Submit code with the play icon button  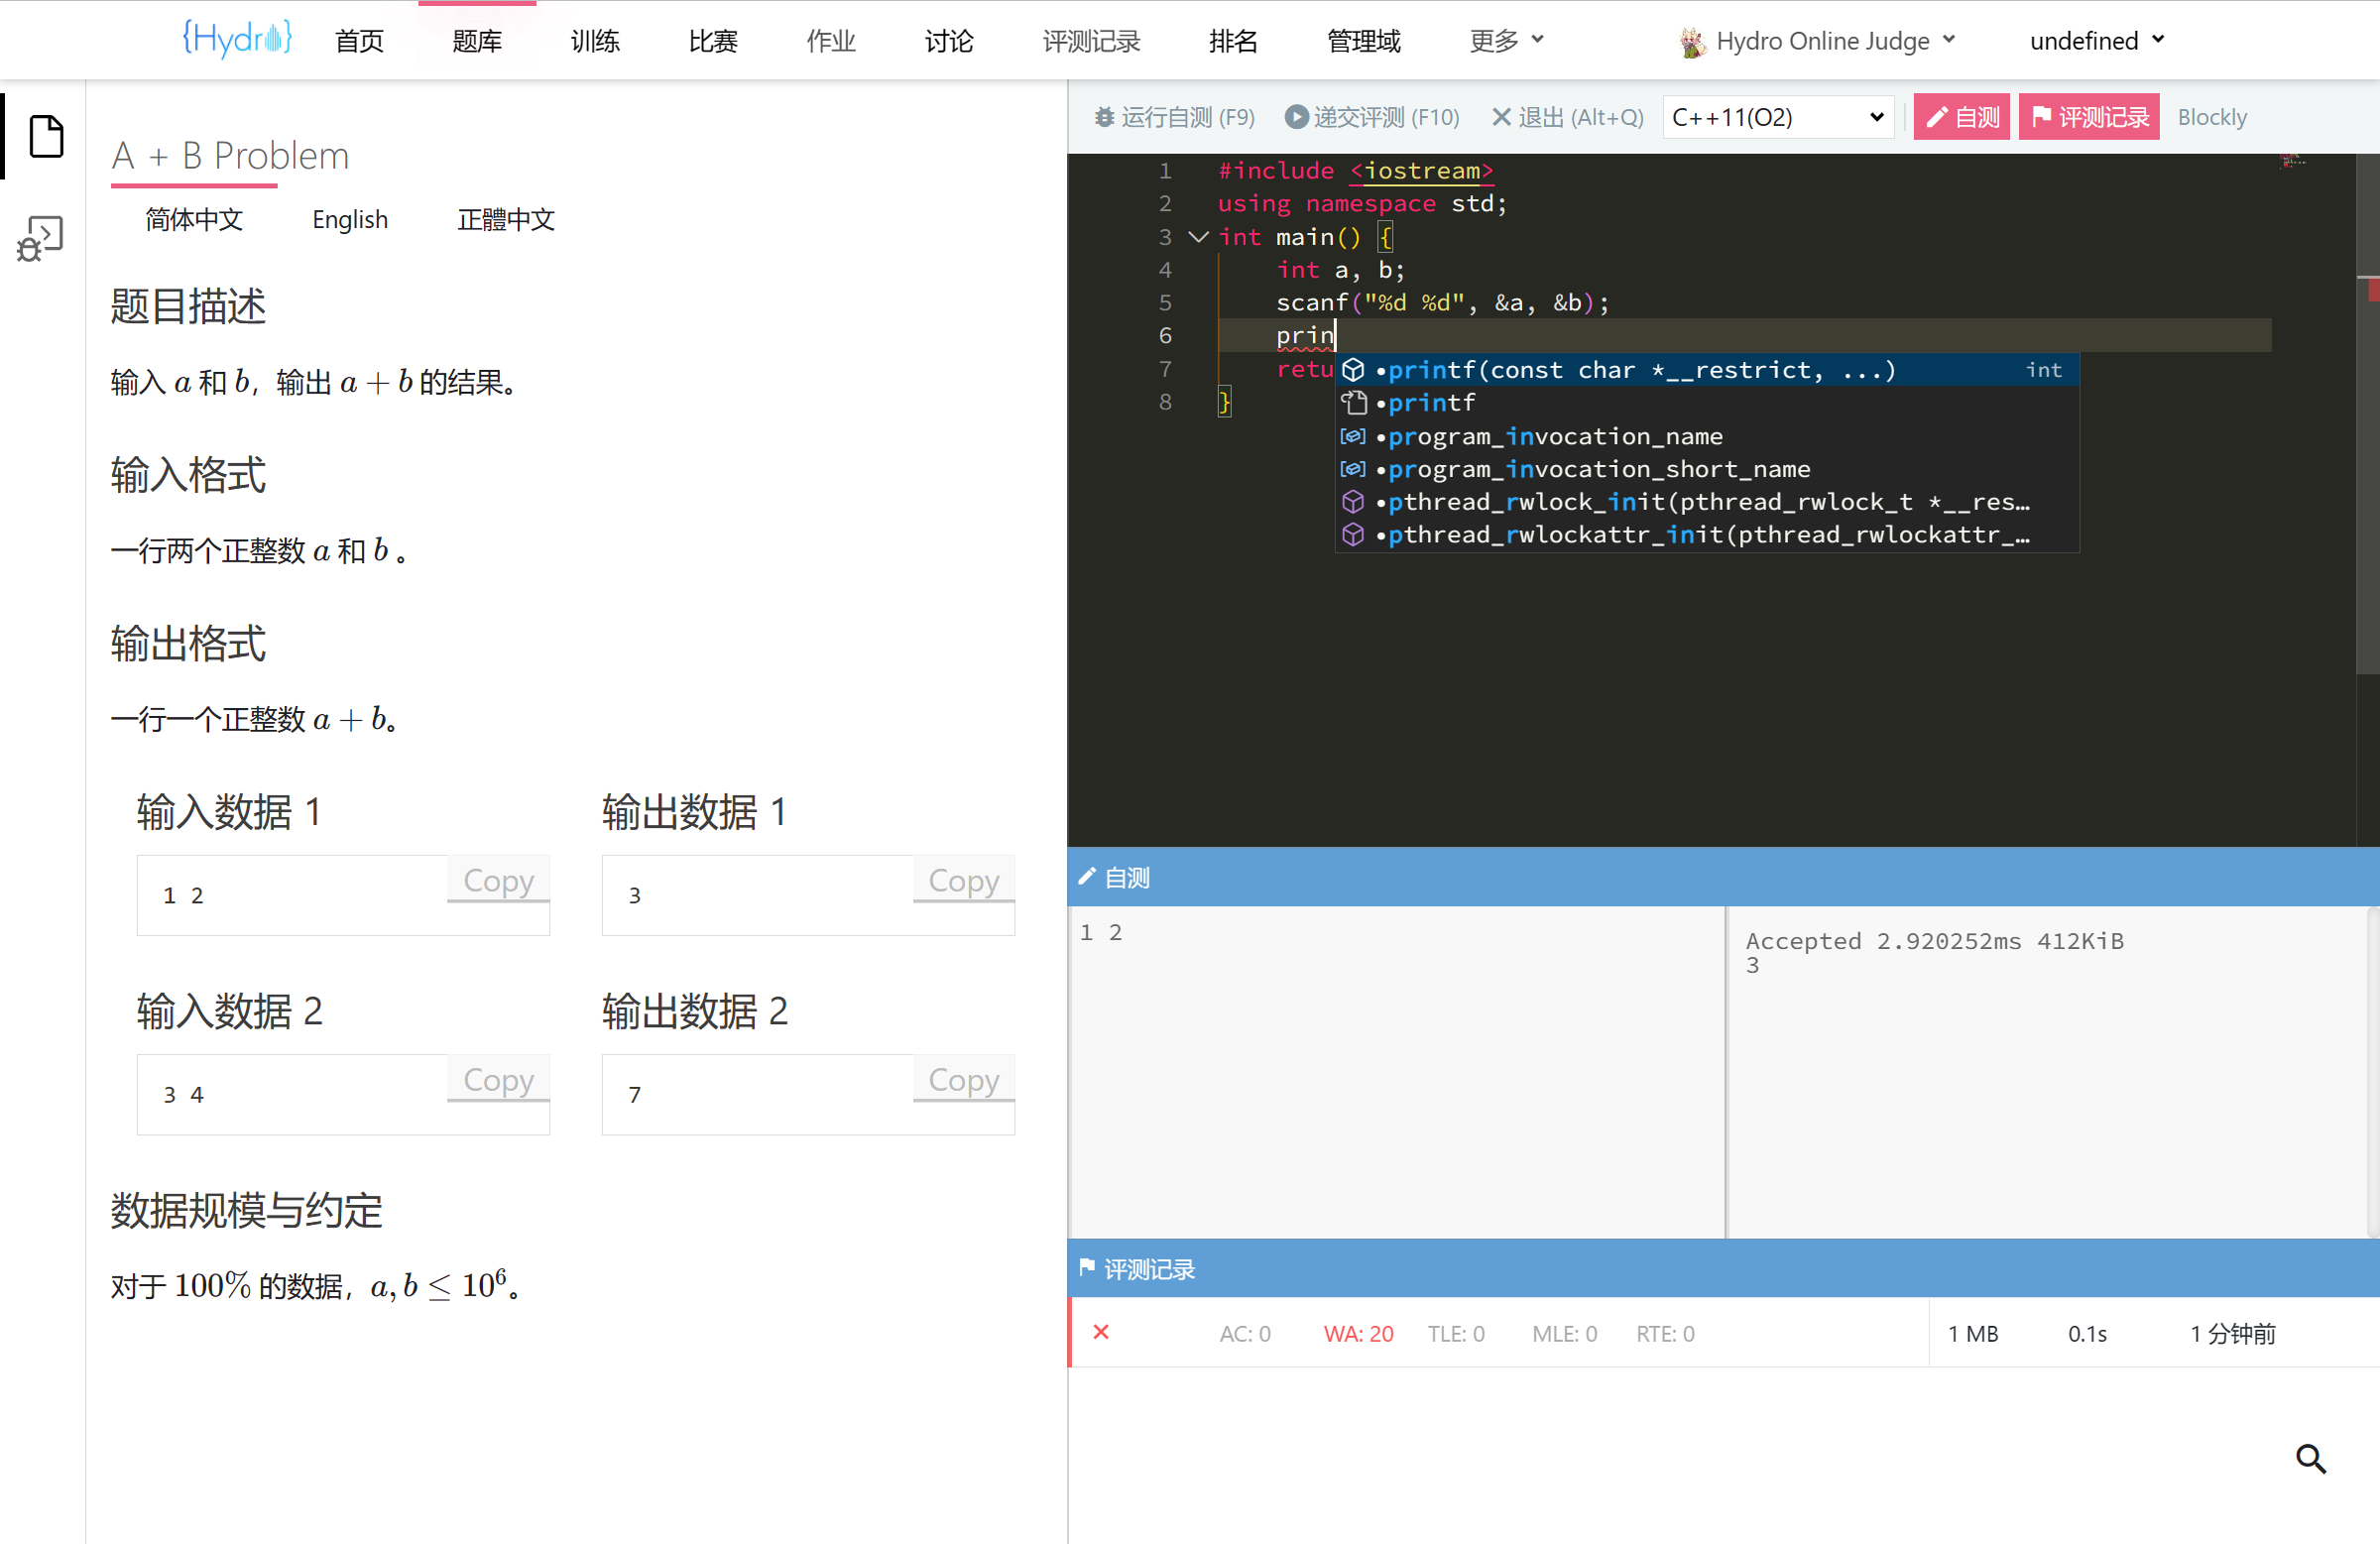pyautogui.click(x=1372, y=118)
